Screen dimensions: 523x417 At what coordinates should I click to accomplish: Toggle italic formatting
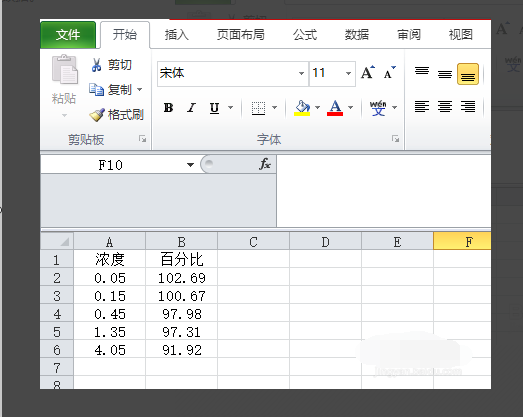(191, 107)
